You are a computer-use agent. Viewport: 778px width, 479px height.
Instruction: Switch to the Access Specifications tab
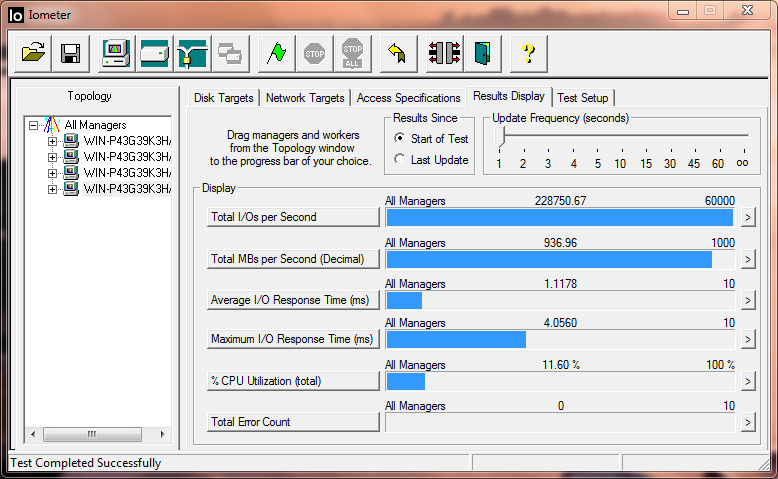[x=408, y=98]
